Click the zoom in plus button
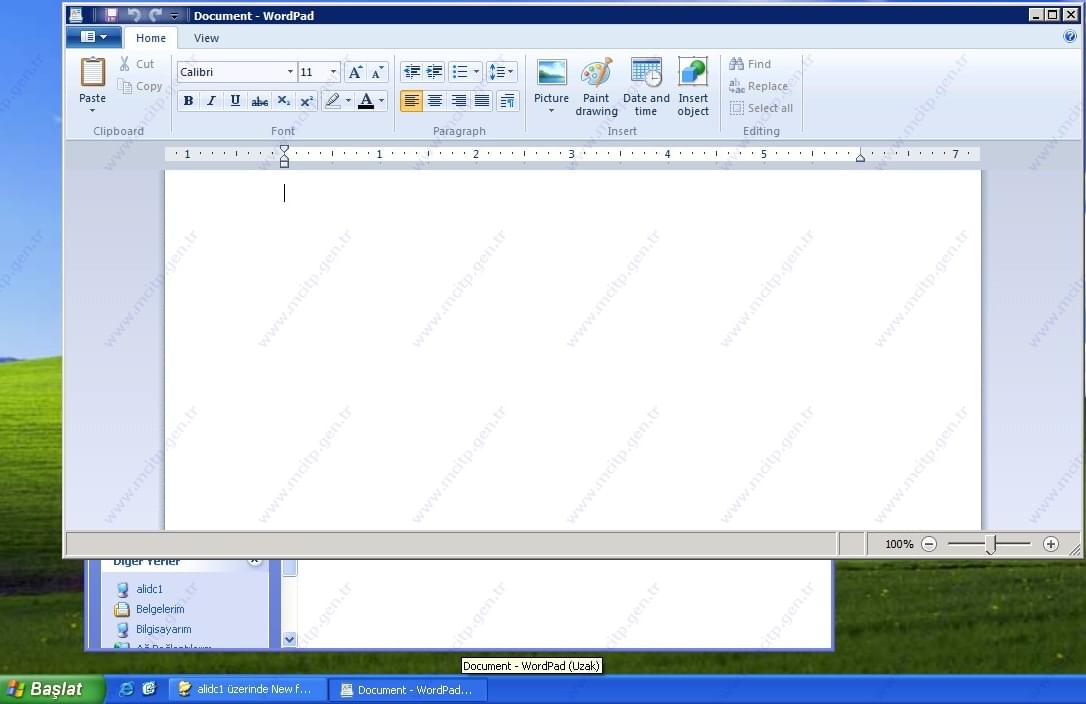The image size is (1086, 704). pyautogui.click(x=1051, y=544)
